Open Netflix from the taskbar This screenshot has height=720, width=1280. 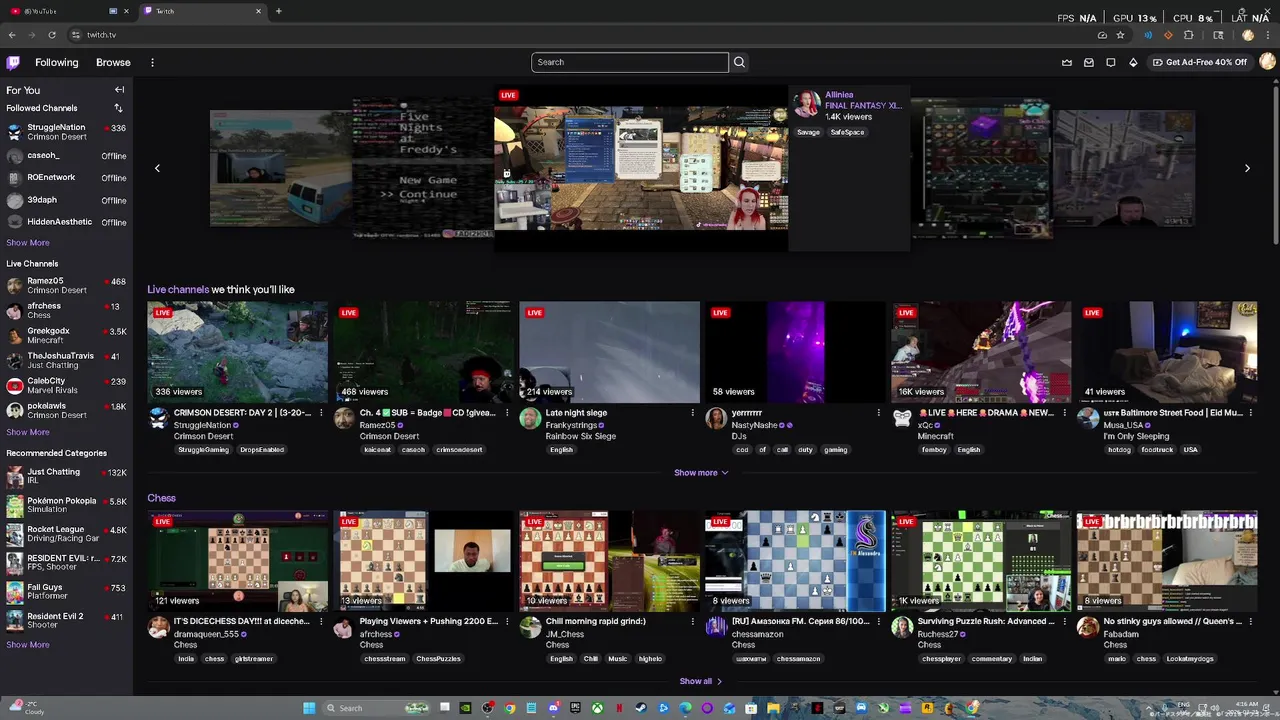pos(619,708)
